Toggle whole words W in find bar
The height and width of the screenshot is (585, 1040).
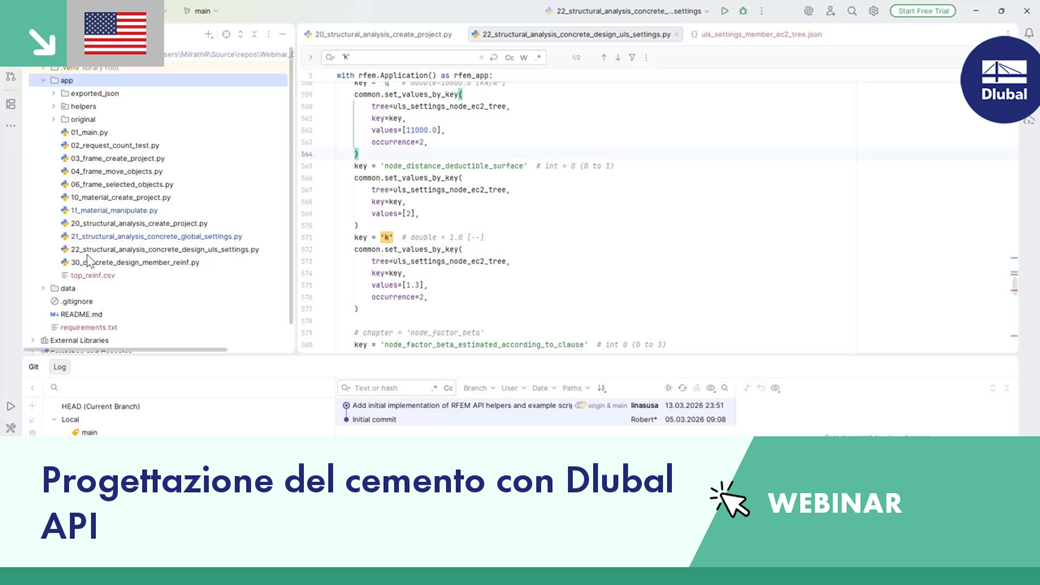click(523, 58)
